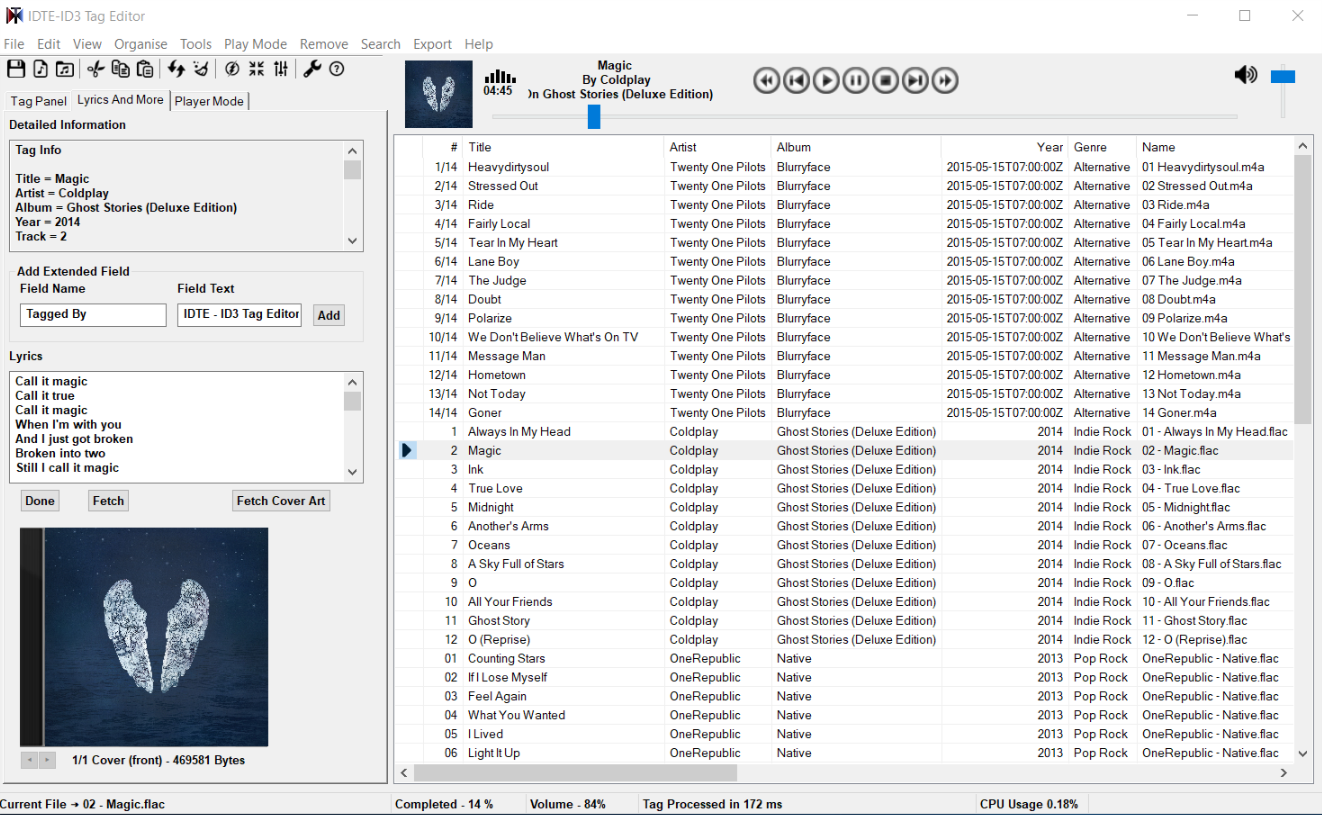Screen dimensions: 1322x815
Task: Click the Field Text input box
Action: pyautogui.click(x=240, y=315)
